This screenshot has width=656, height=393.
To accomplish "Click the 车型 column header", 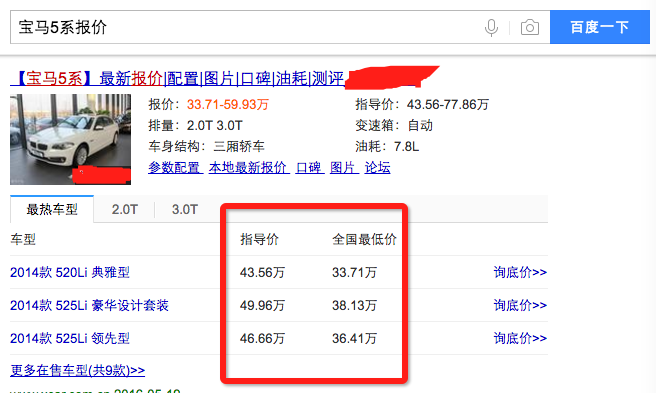I will tap(23, 239).
